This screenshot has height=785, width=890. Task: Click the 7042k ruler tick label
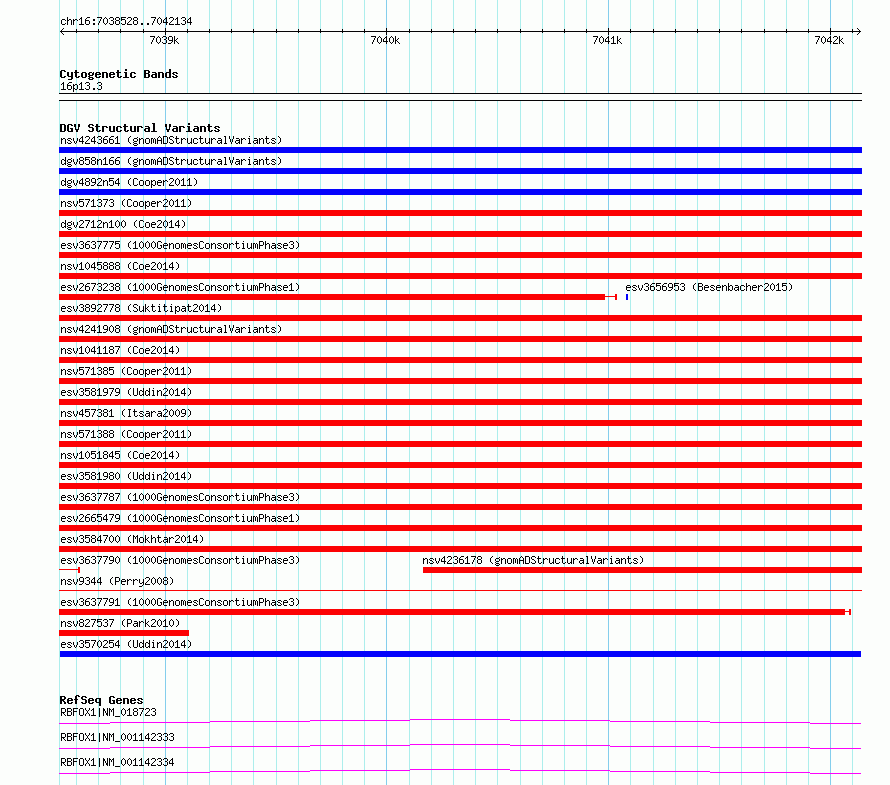(x=829, y=40)
